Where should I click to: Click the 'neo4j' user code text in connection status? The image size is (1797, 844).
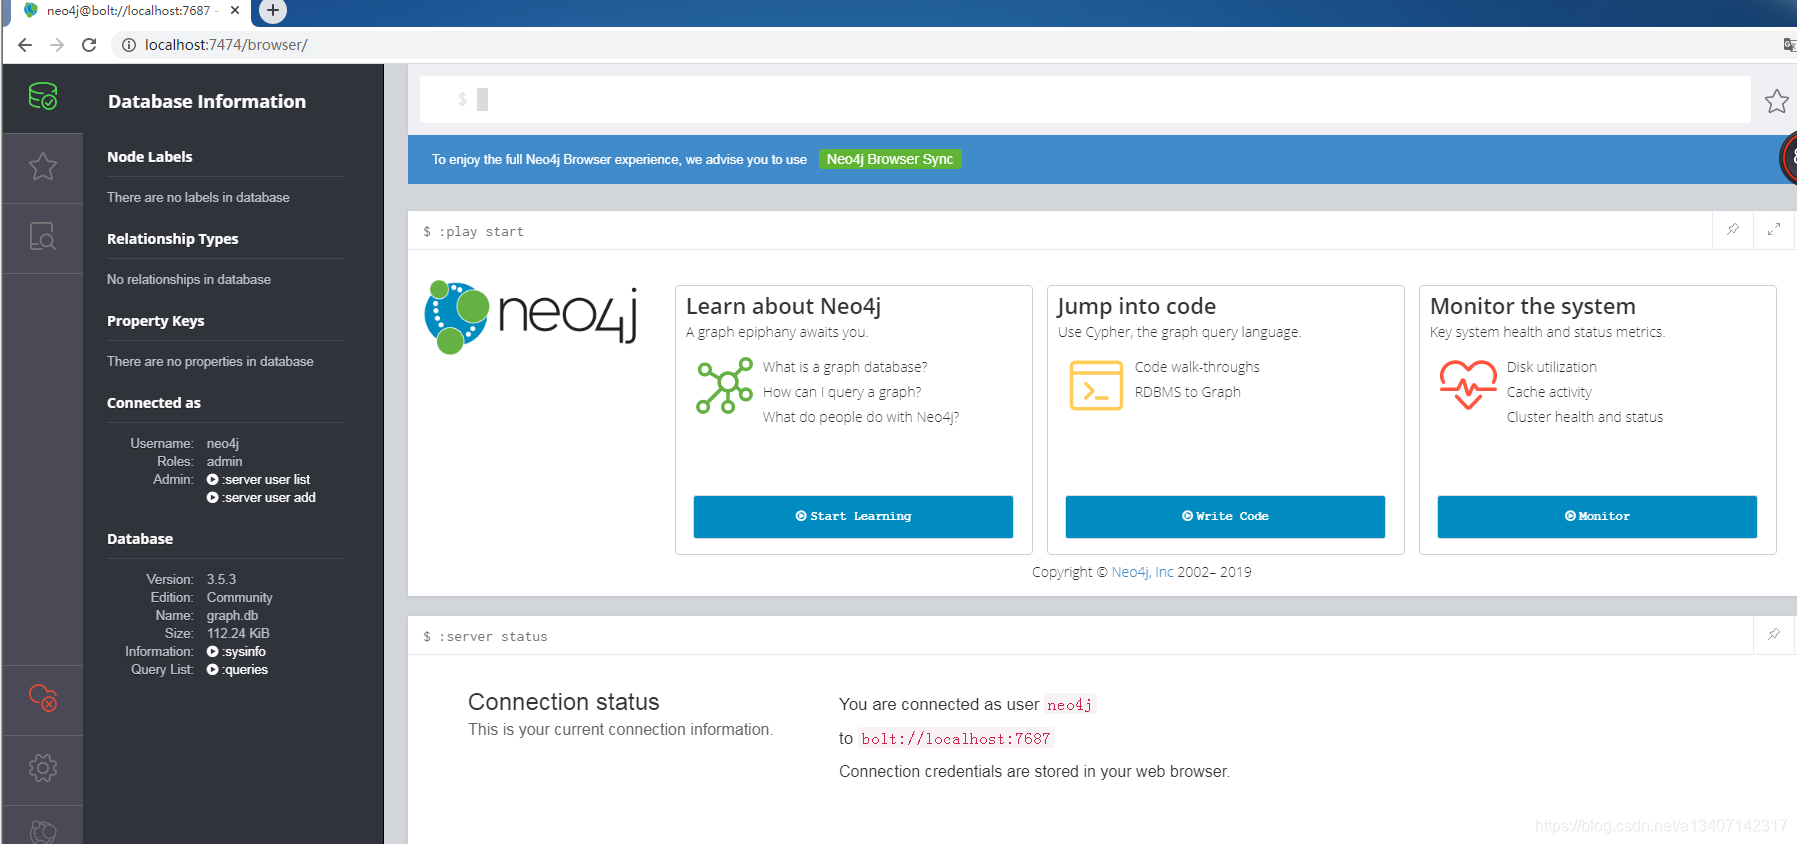pyautogui.click(x=1070, y=705)
